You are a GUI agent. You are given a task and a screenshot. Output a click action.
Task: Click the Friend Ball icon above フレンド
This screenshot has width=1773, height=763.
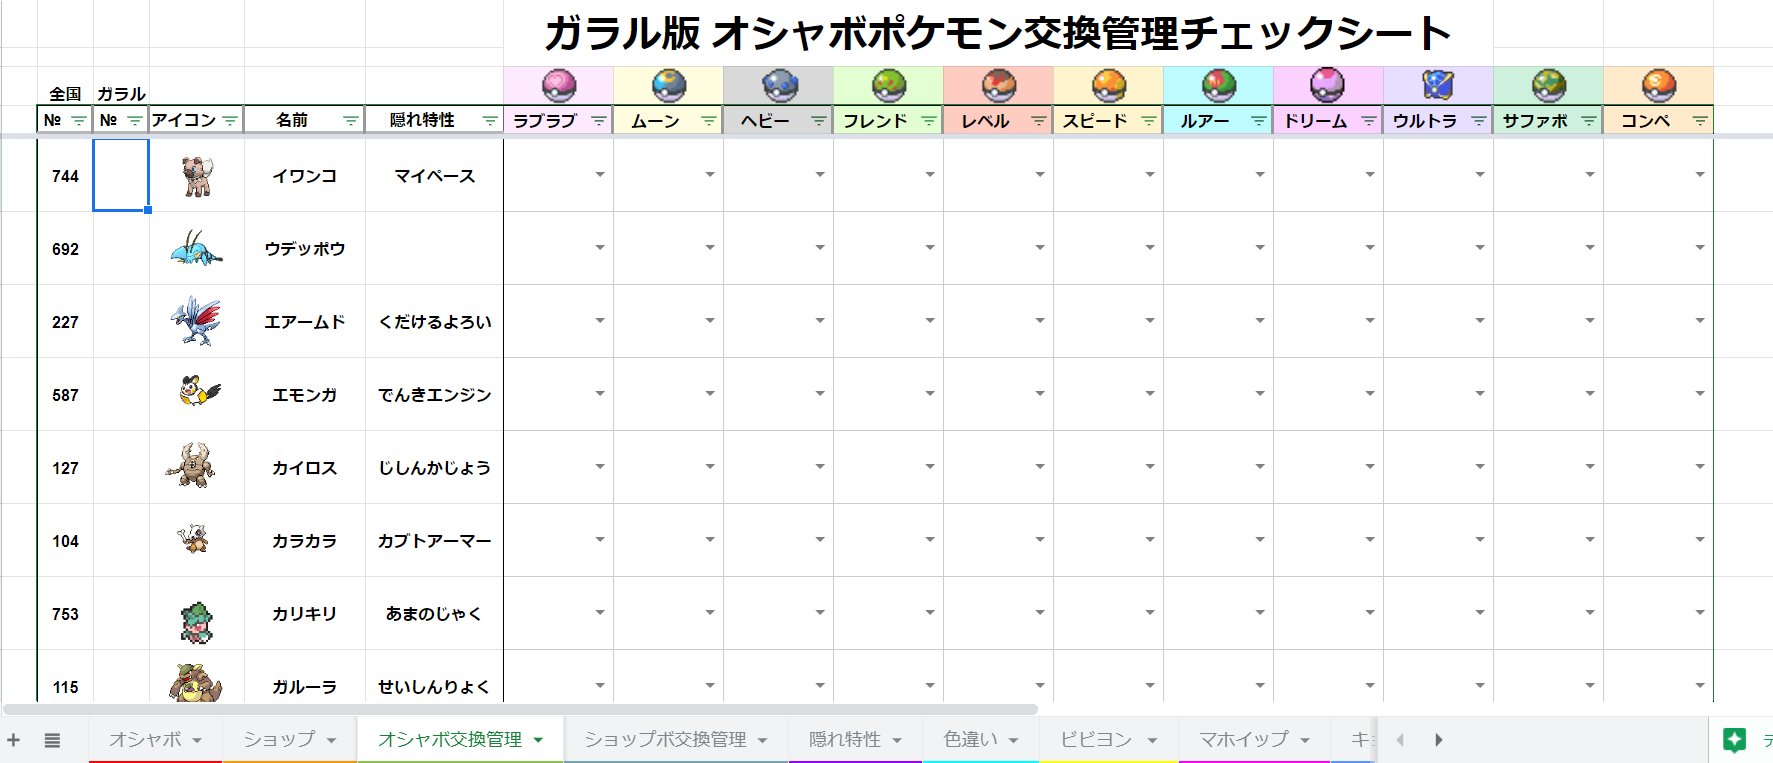click(x=889, y=85)
